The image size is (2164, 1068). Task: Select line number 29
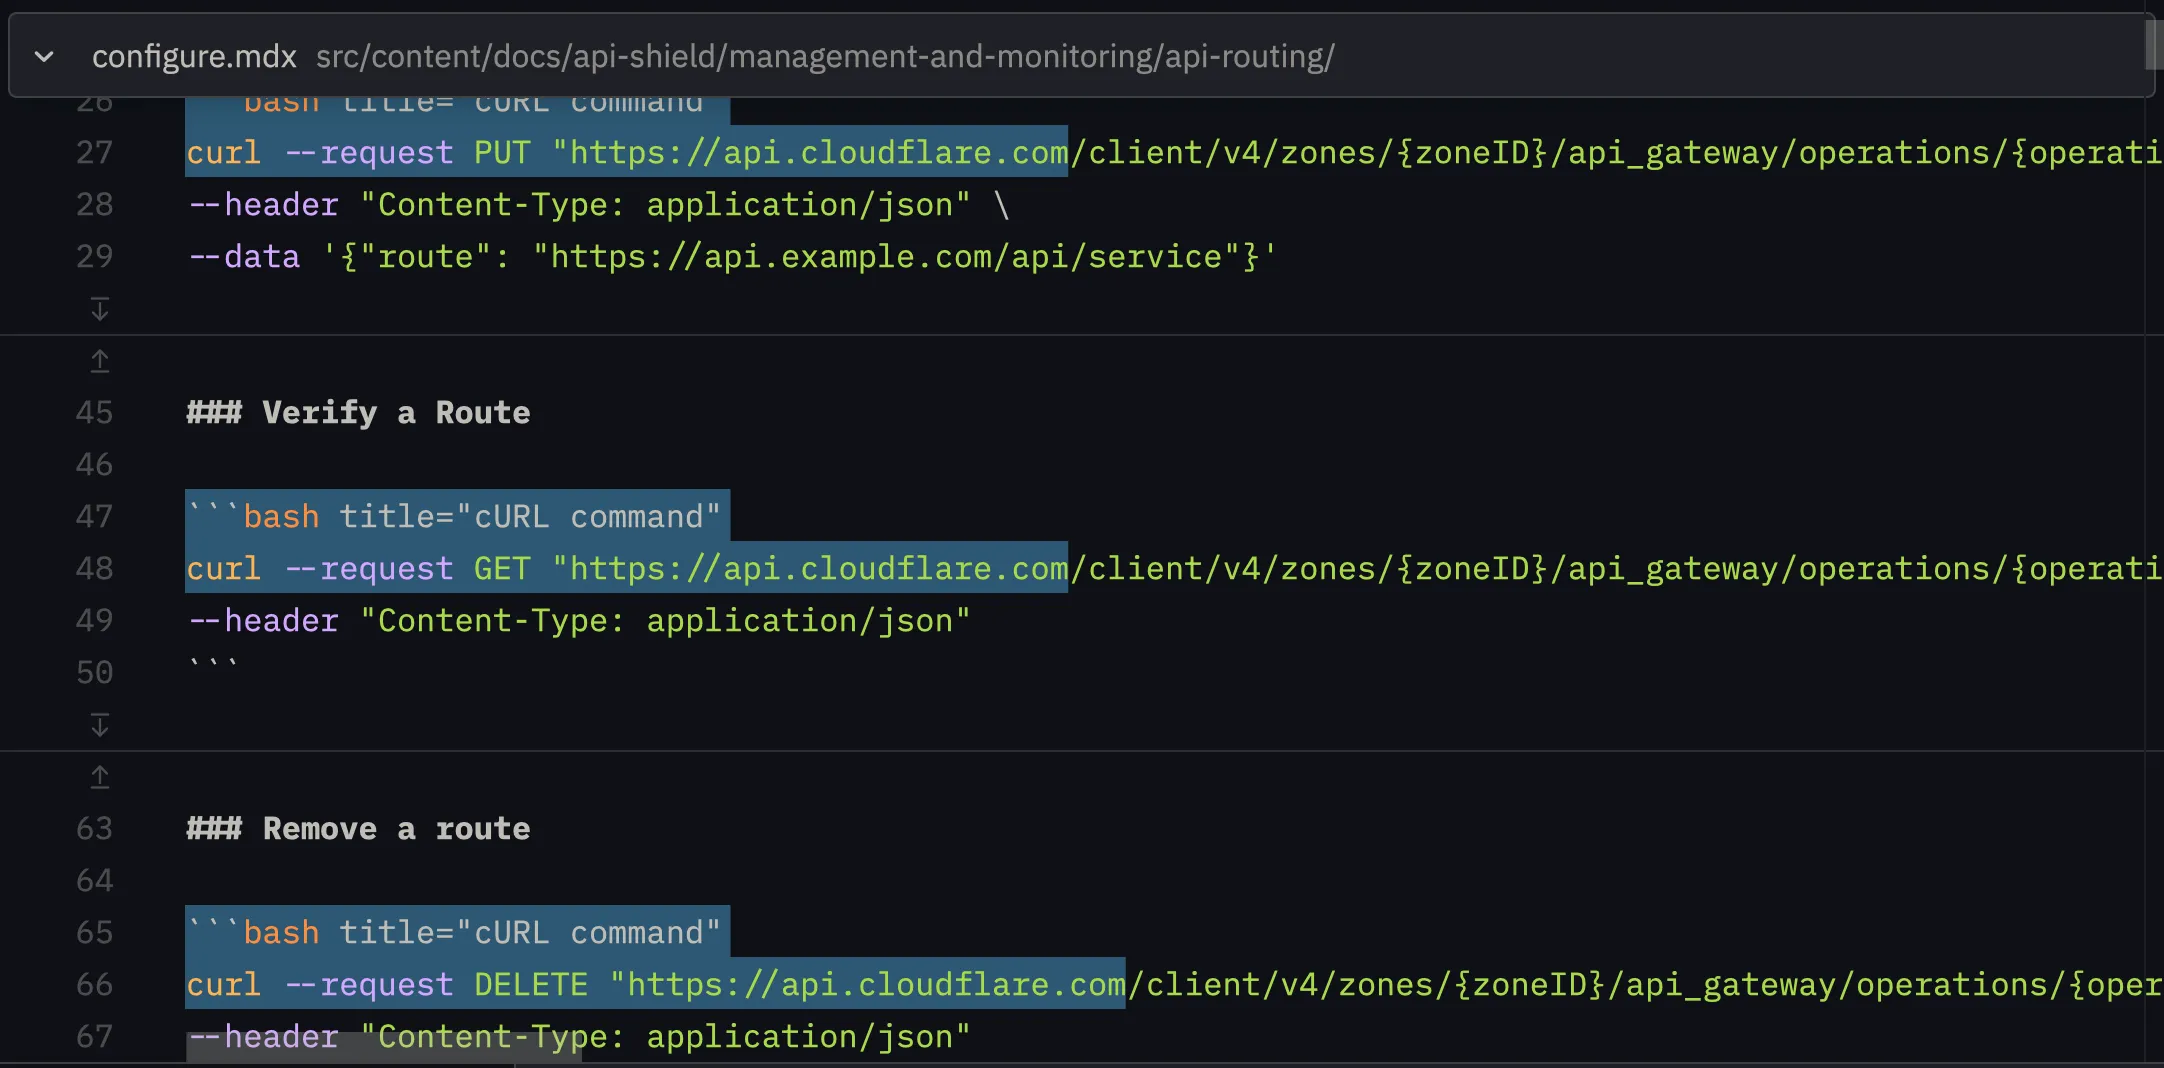94,256
